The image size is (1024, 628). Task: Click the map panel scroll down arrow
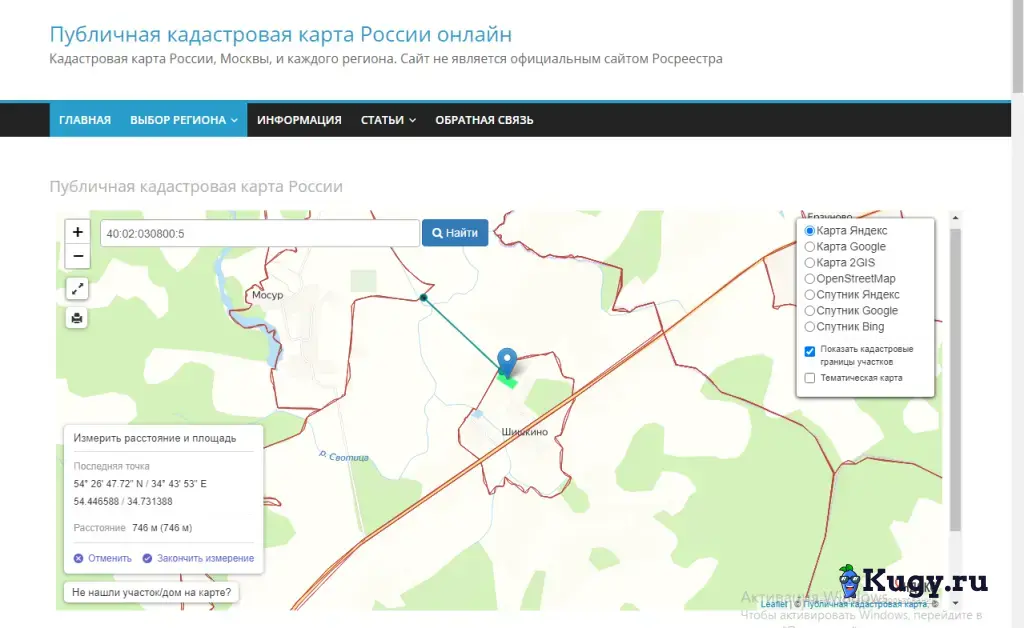coord(955,604)
